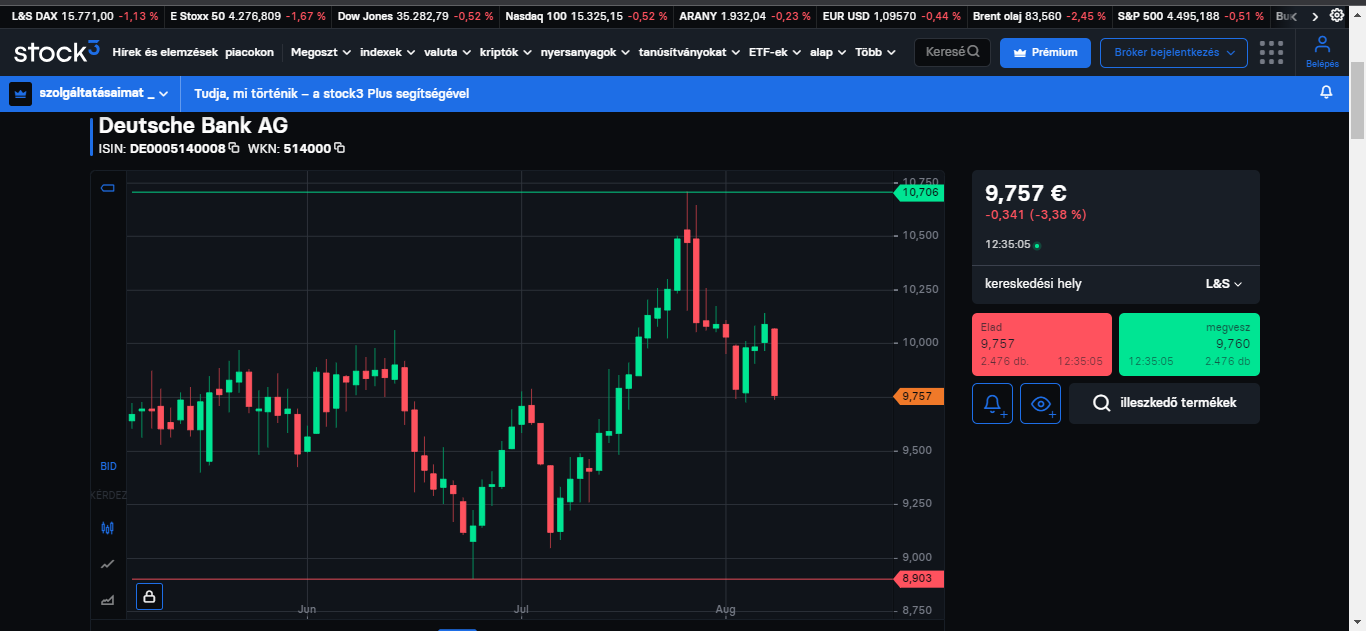Expand the indexek menu
The width and height of the screenshot is (1366, 631).
(x=387, y=52)
